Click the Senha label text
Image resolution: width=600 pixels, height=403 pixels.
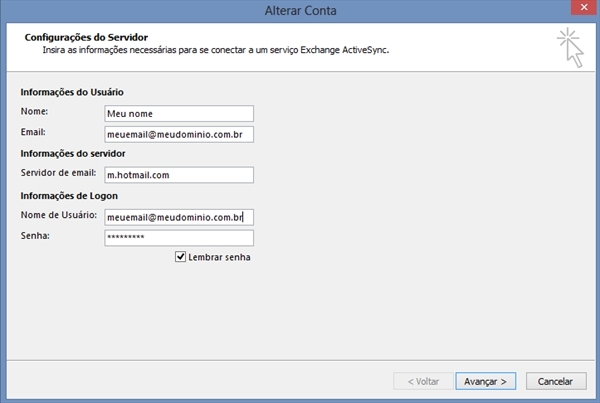(35, 236)
